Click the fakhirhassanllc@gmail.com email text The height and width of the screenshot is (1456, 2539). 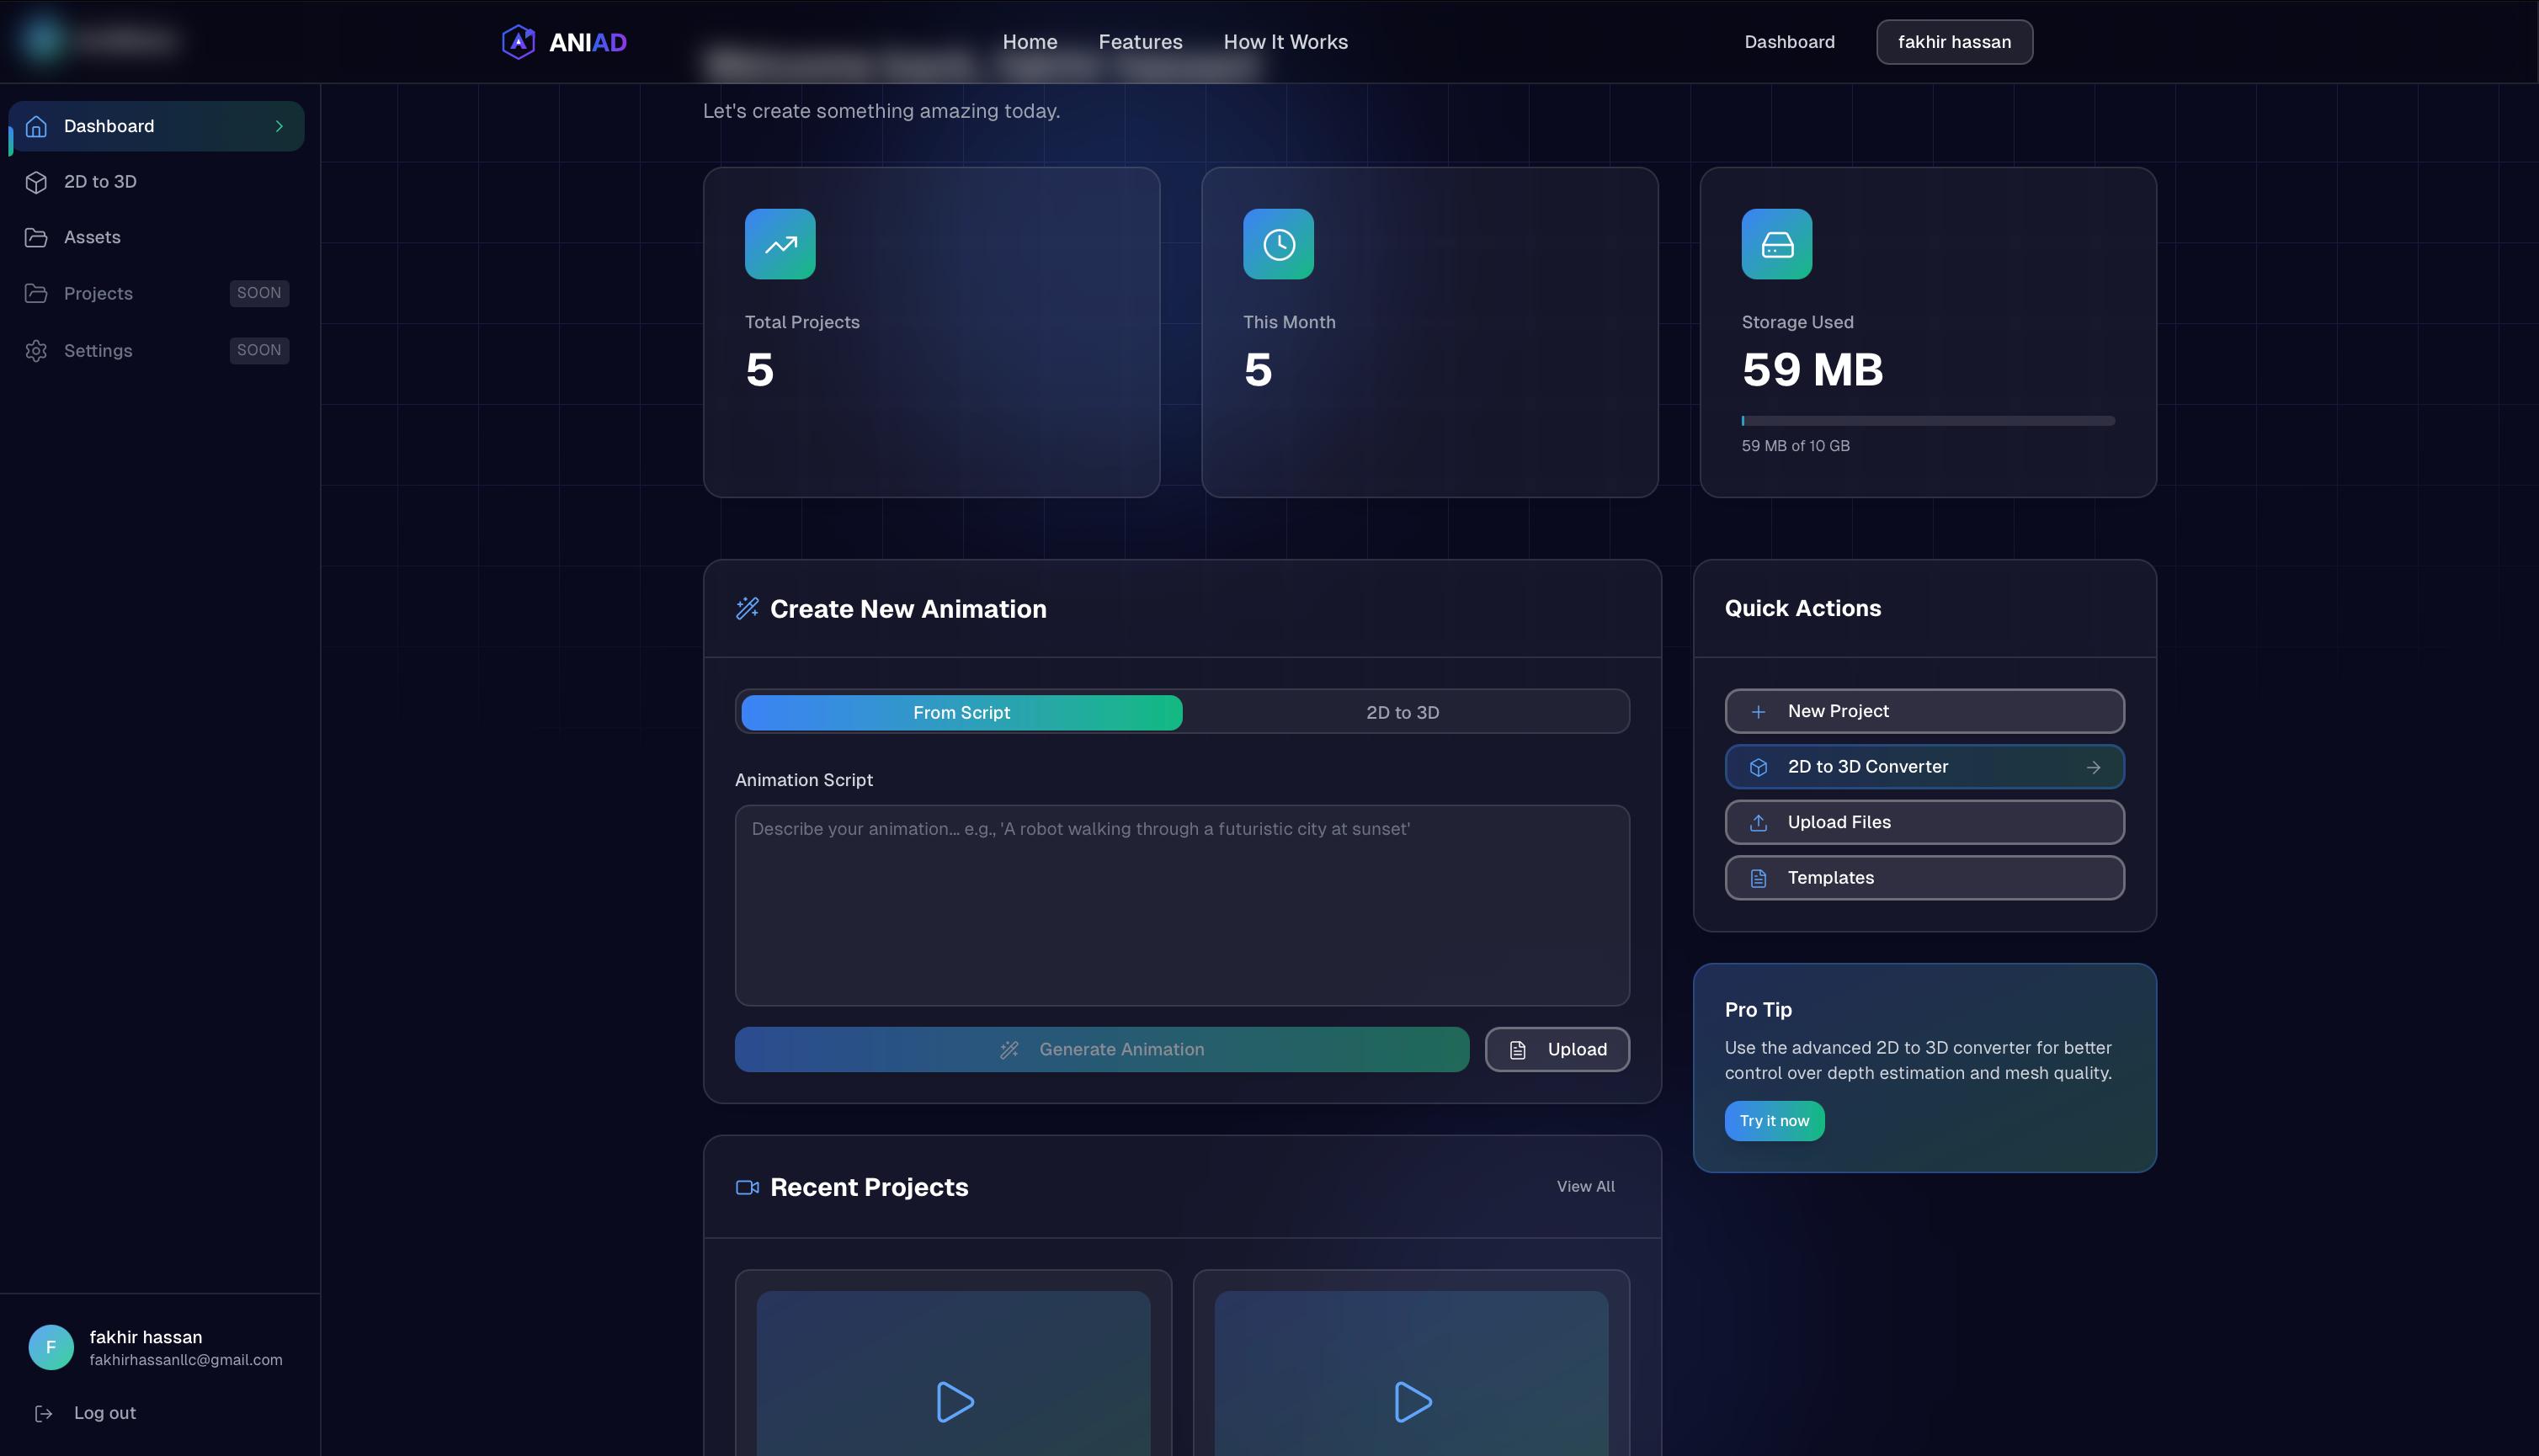[x=186, y=1360]
